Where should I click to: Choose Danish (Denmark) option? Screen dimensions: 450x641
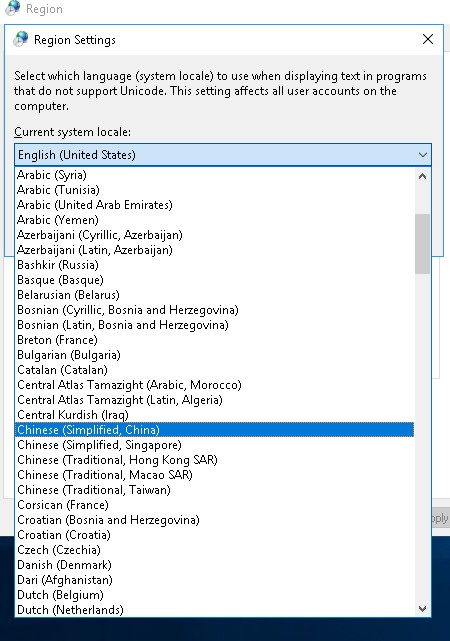[215, 565]
